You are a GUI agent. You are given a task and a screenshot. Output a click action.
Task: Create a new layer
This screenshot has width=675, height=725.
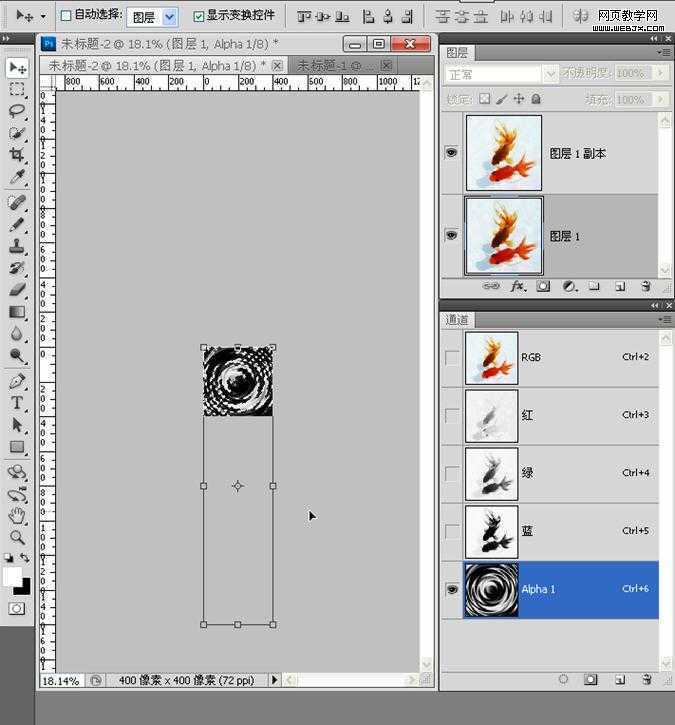tap(620, 287)
